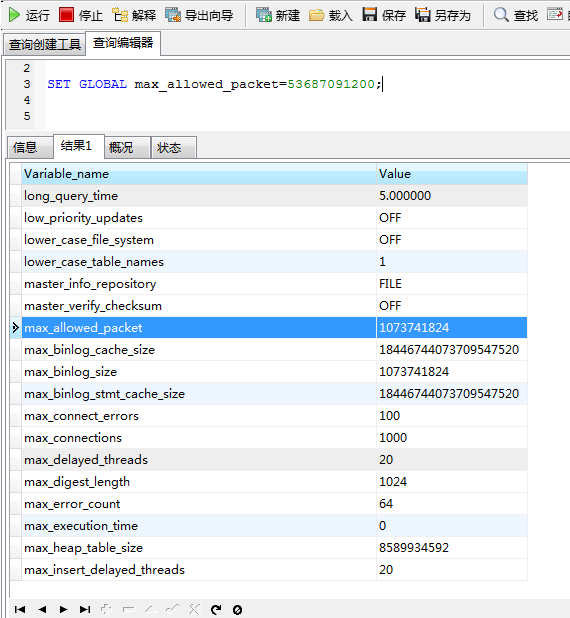Click the apply changes checkmark icon
This screenshot has width=570, height=618.
click(172, 609)
